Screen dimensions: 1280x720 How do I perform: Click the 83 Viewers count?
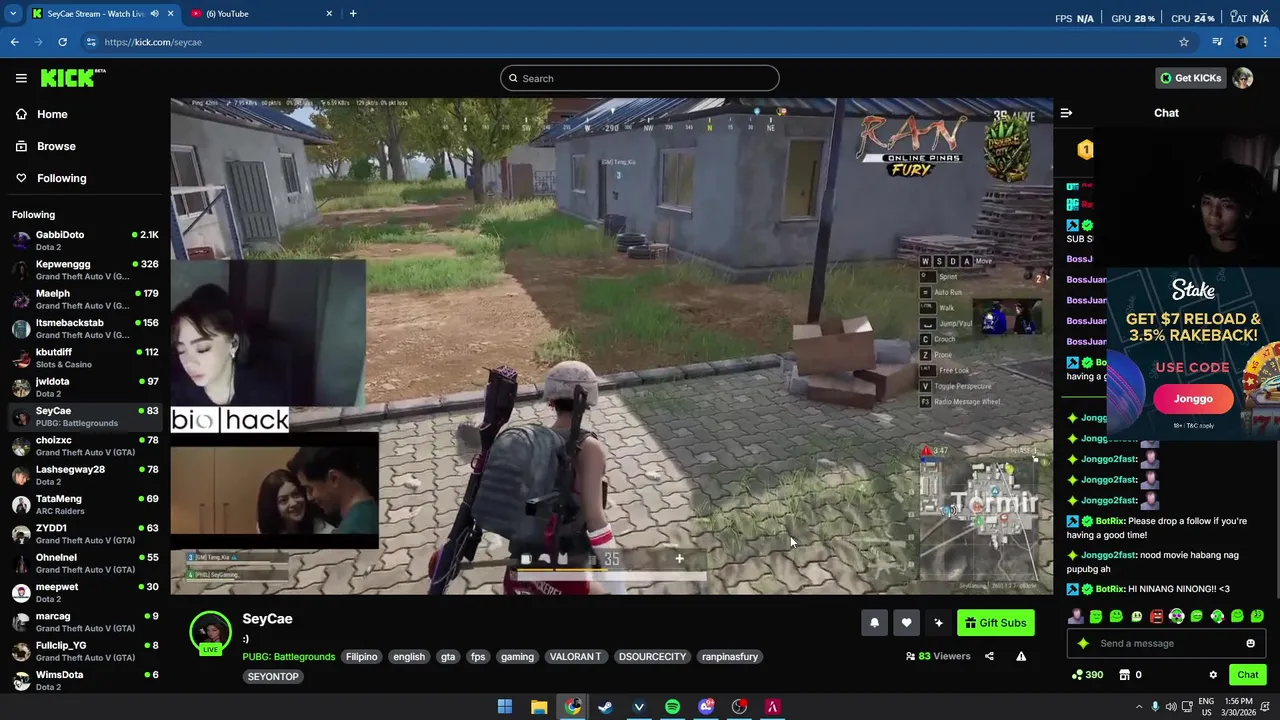[x=938, y=657]
